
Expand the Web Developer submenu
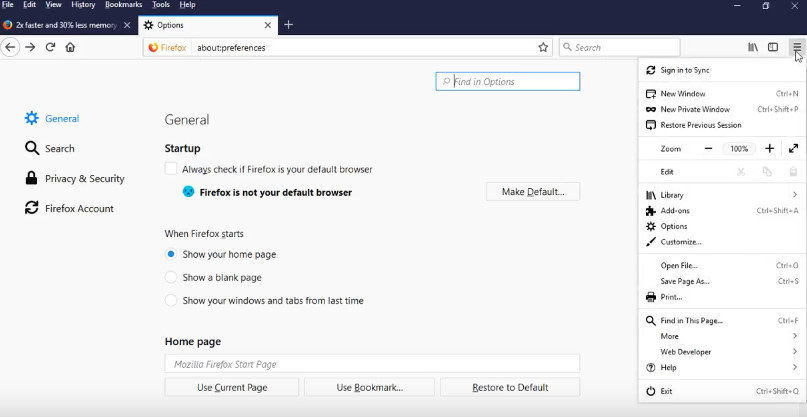coord(722,352)
